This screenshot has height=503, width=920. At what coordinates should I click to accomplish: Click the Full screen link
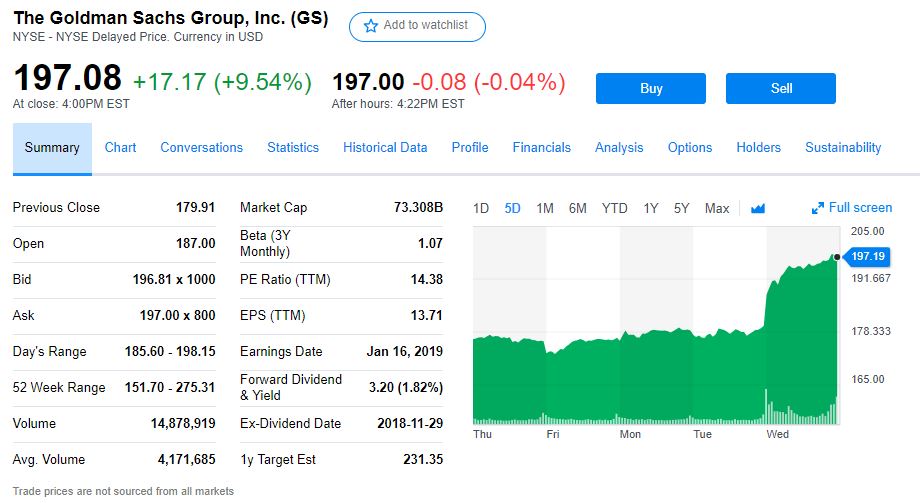pyautogui.click(x=860, y=208)
